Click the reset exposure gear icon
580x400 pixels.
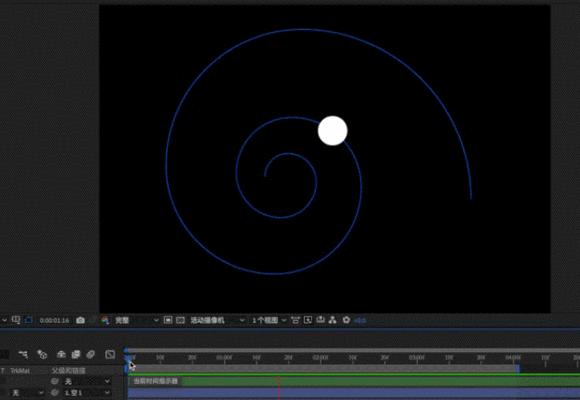[346, 320]
